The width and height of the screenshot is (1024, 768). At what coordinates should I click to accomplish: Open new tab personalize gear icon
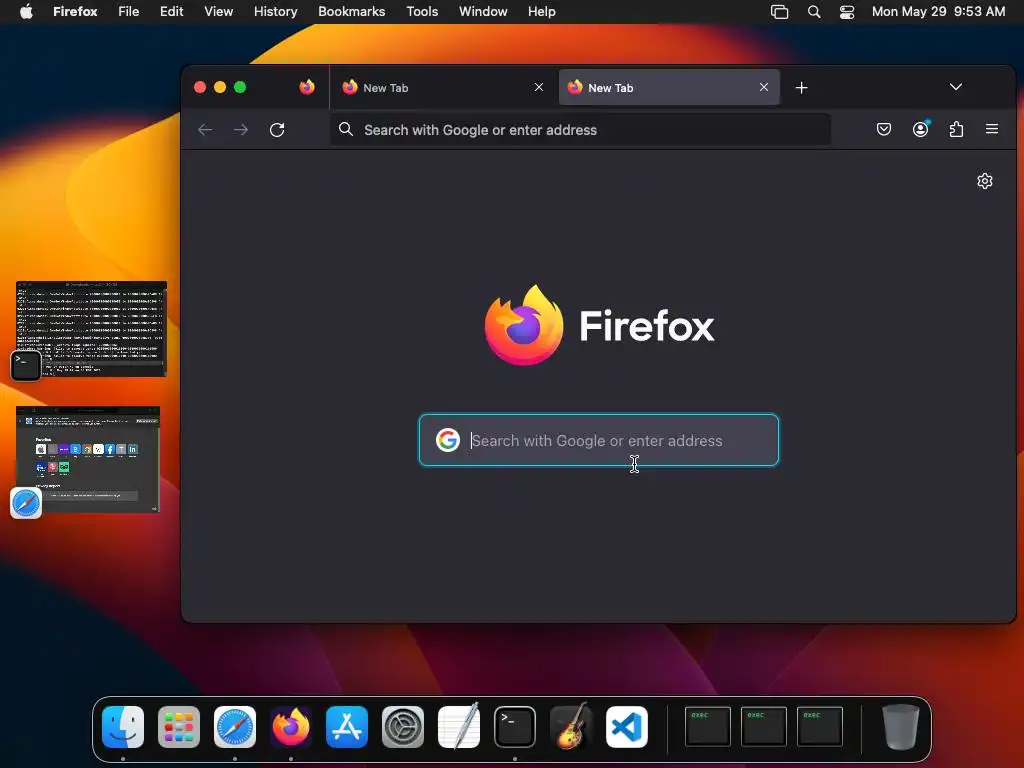(x=985, y=181)
